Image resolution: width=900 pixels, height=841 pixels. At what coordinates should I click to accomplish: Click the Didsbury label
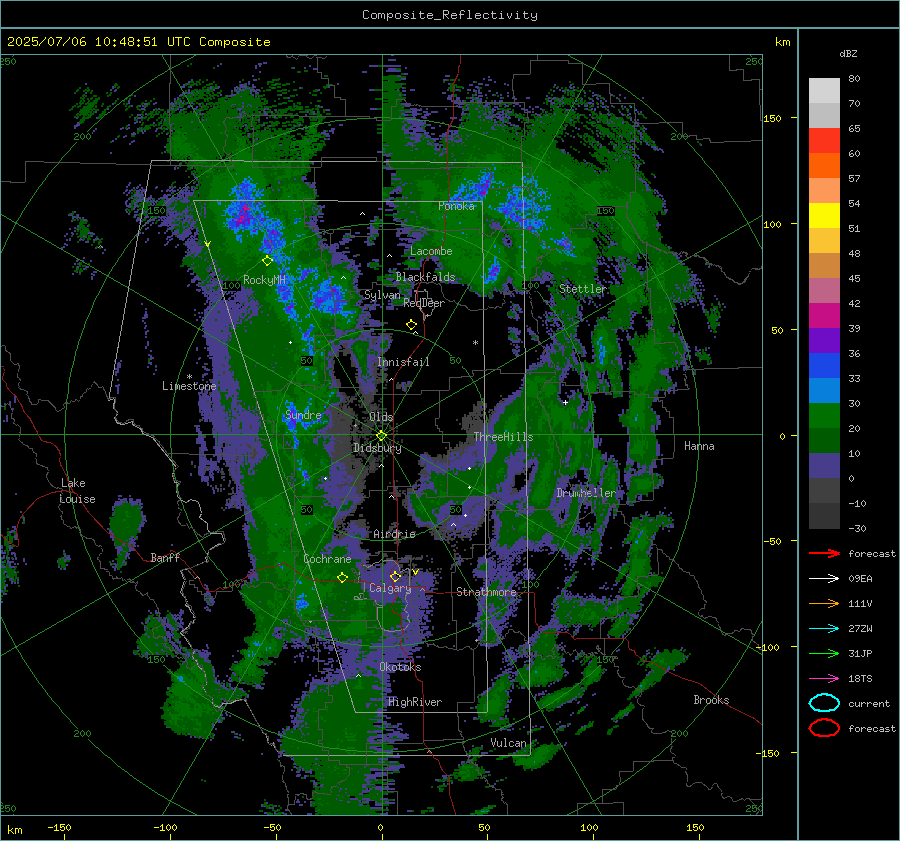[377, 448]
